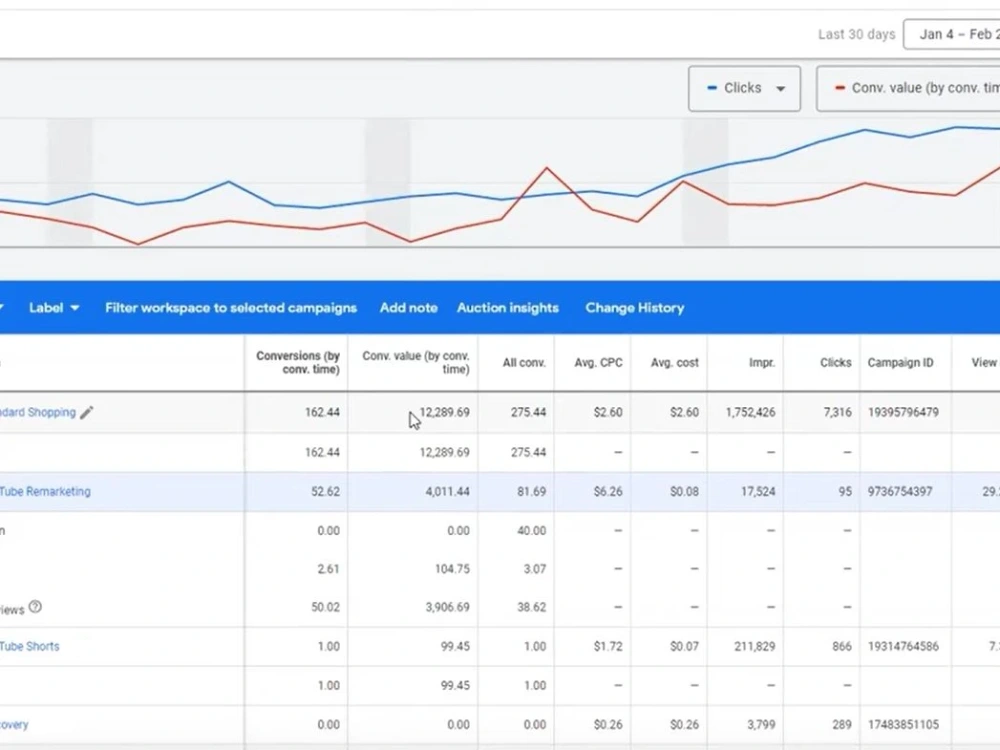Image resolution: width=1000 pixels, height=750 pixels.
Task: Open the Conv. value metric dropdown
Action: (909, 88)
